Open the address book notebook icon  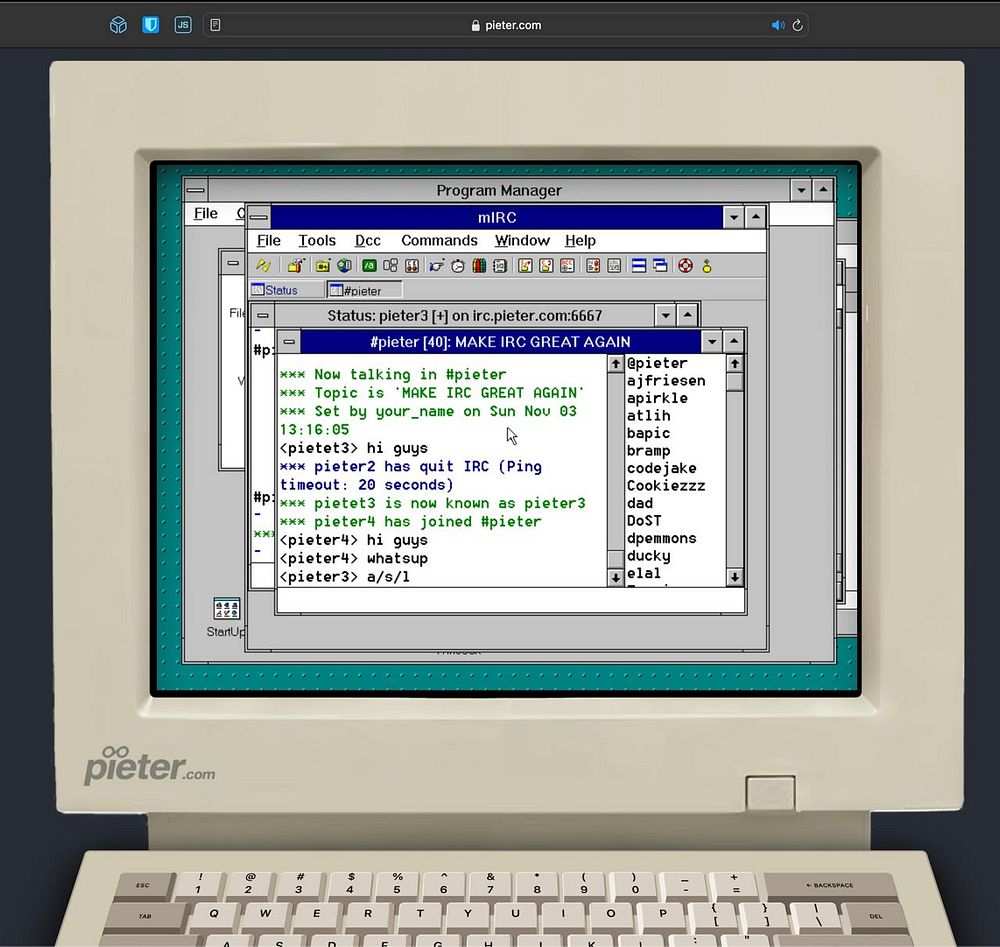pos(500,266)
